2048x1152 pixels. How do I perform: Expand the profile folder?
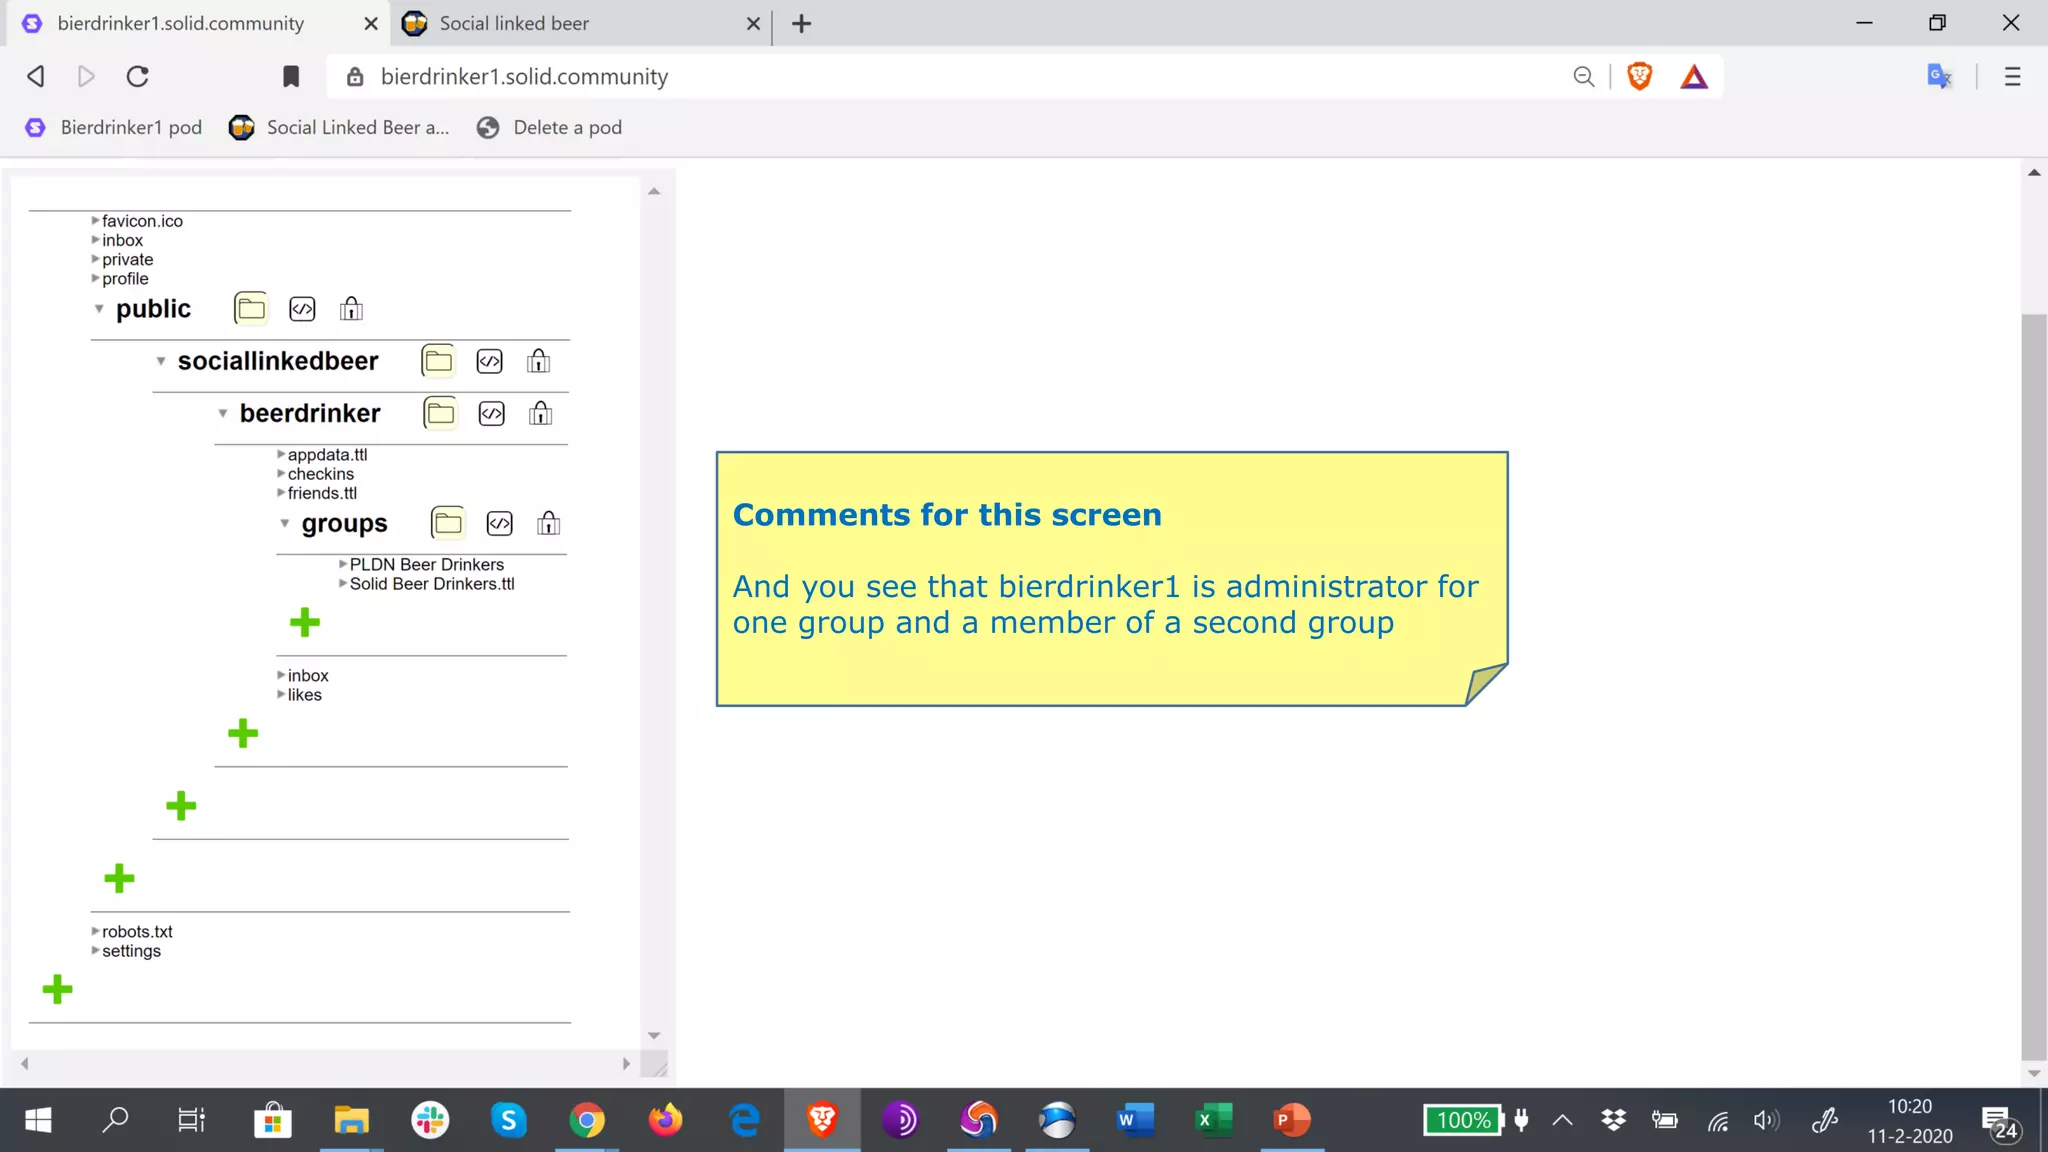point(96,279)
